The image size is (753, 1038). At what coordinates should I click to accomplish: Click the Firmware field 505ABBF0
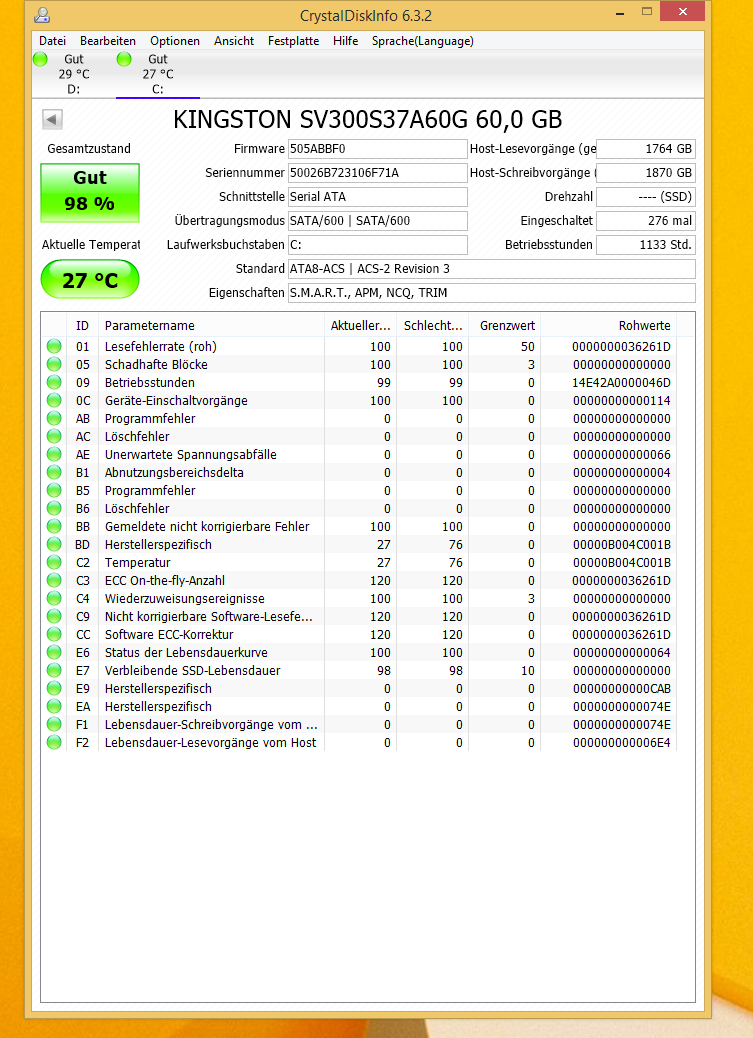click(377, 149)
